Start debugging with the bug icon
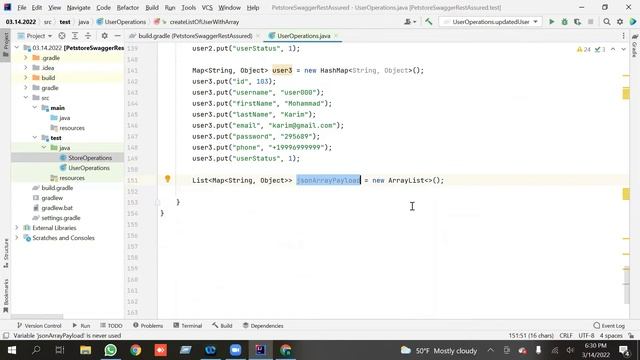 click(x=564, y=22)
